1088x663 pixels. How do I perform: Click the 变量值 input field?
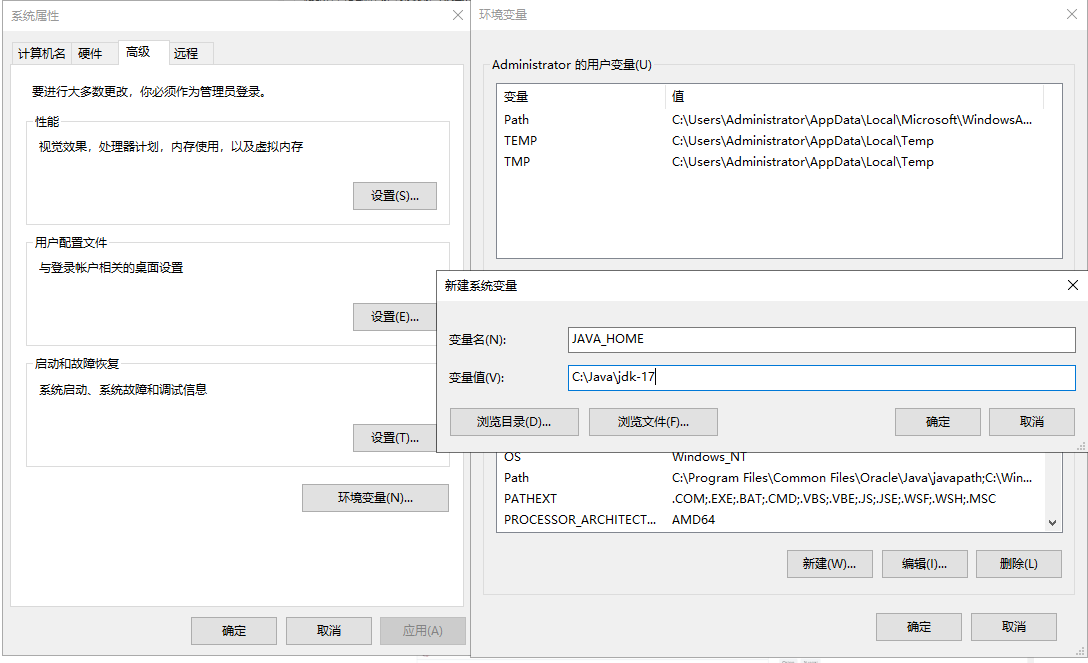pos(820,378)
